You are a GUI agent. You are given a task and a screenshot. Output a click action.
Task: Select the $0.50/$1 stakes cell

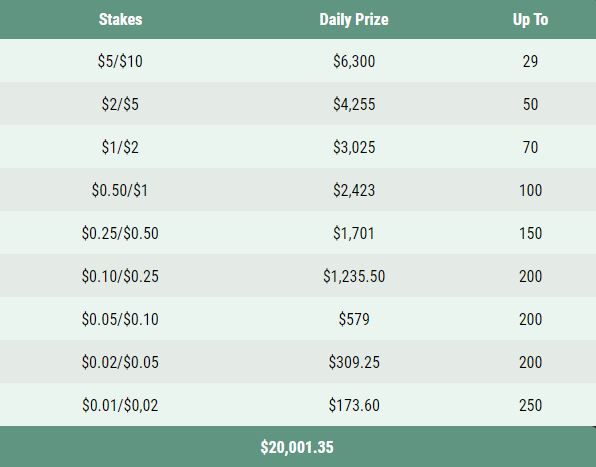tap(120, 190)
